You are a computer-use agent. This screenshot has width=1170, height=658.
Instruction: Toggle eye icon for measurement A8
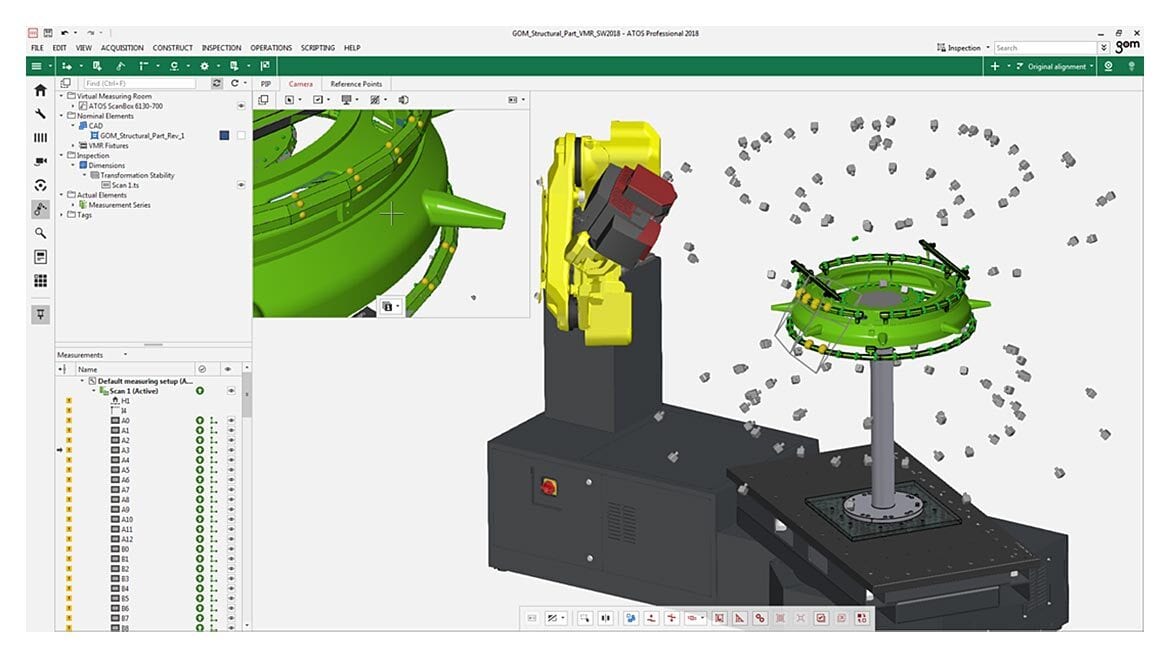[231, 500]
